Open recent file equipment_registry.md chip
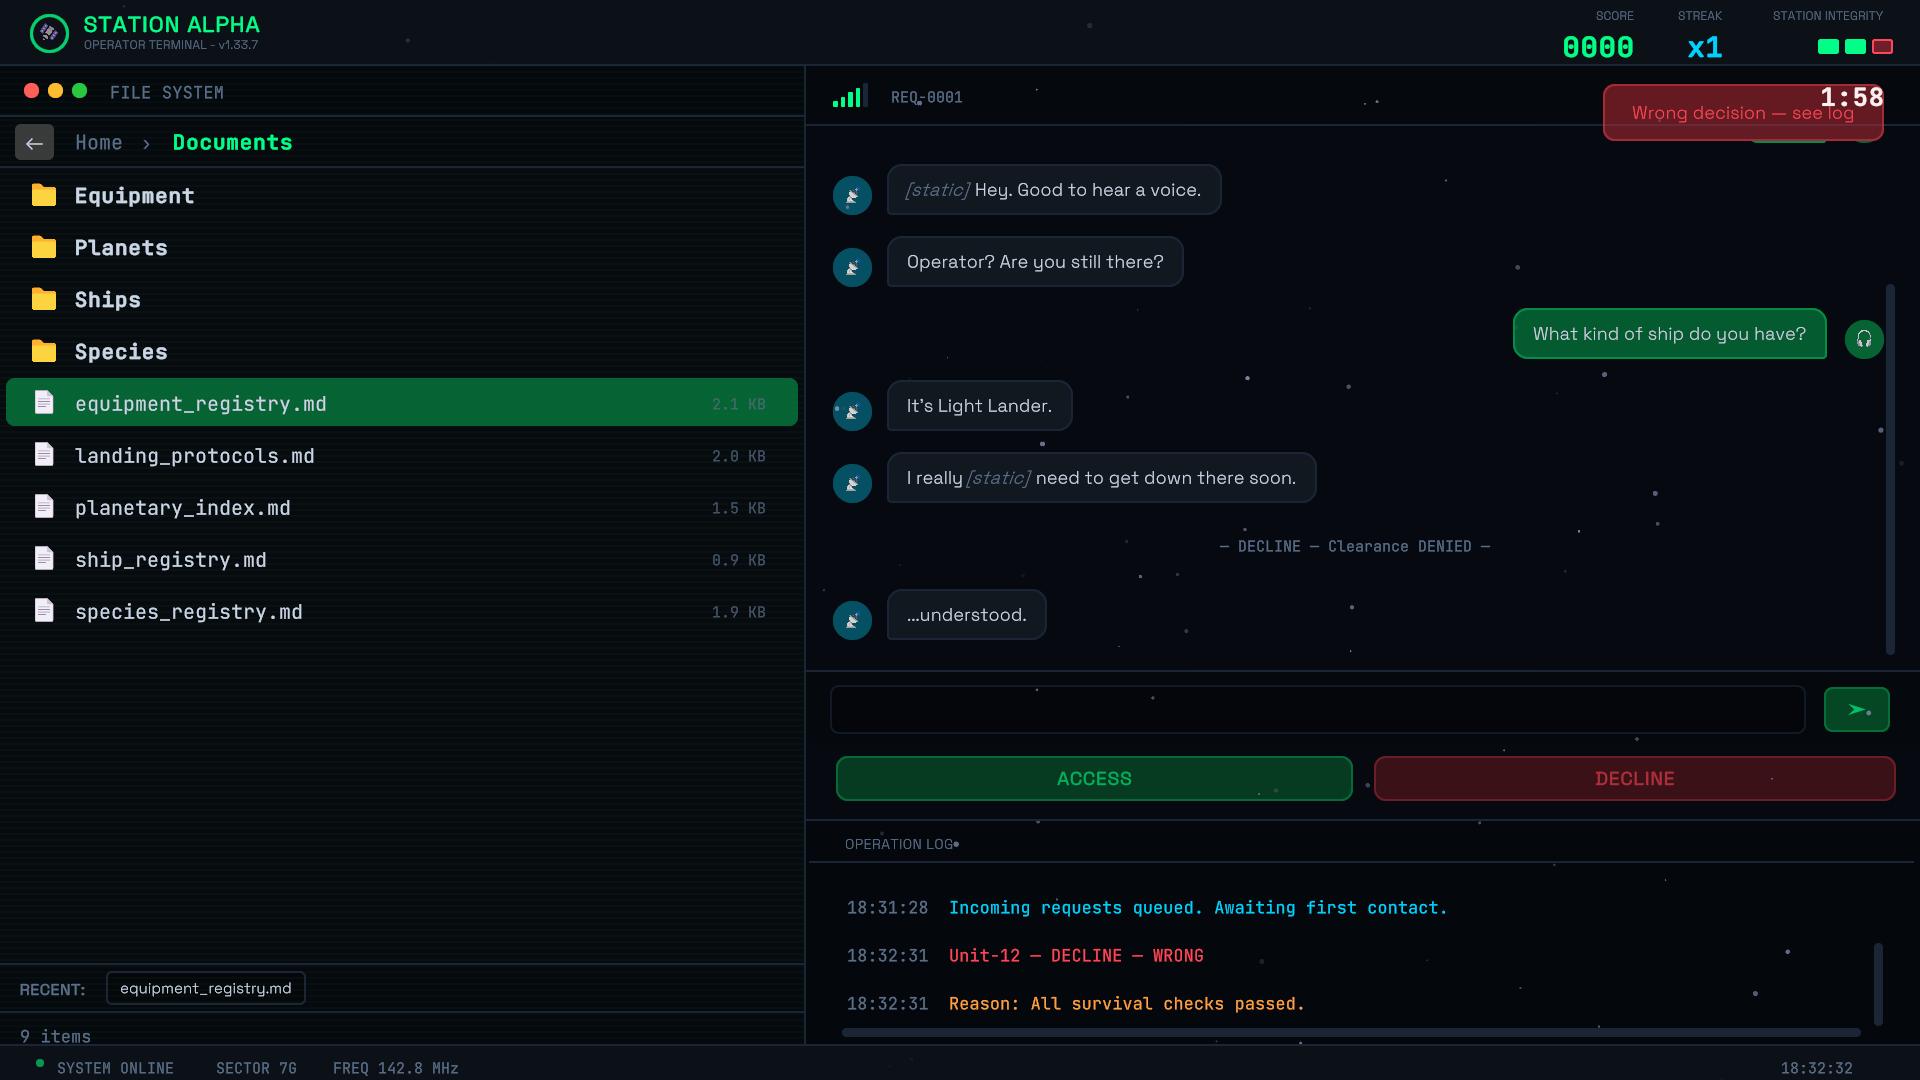 click(x=205, y=988)
